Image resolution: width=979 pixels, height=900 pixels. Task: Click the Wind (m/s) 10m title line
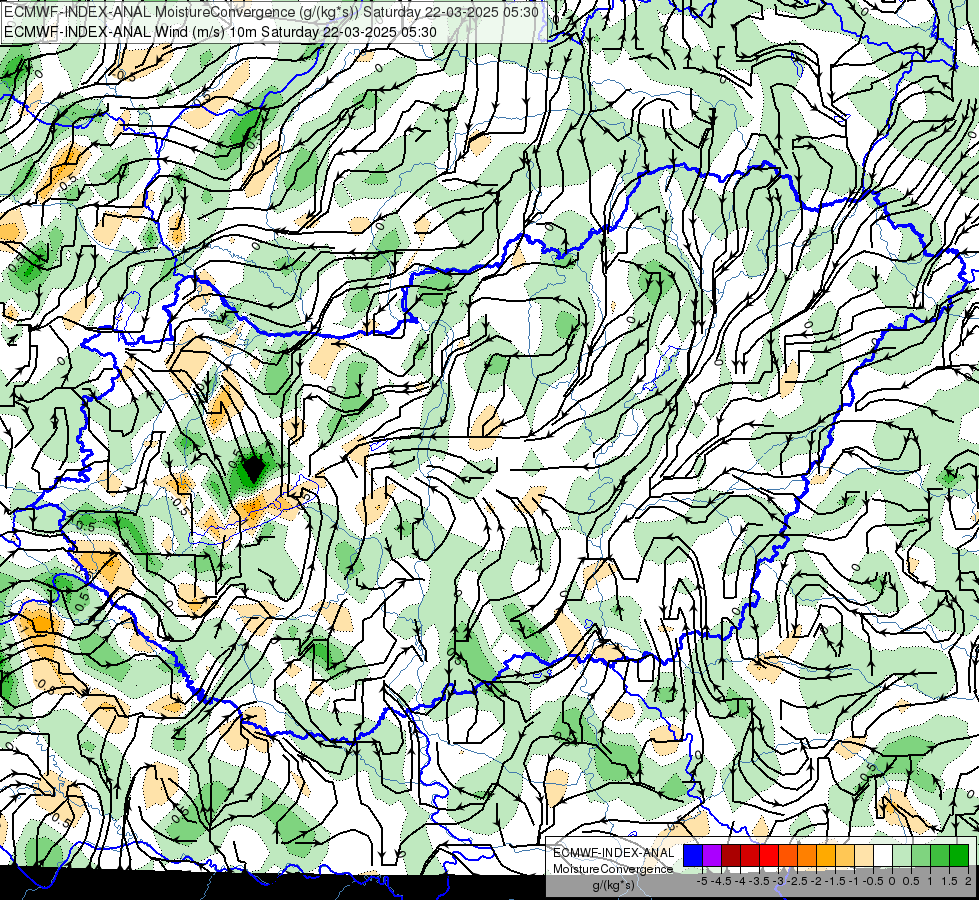coord(220,32)
